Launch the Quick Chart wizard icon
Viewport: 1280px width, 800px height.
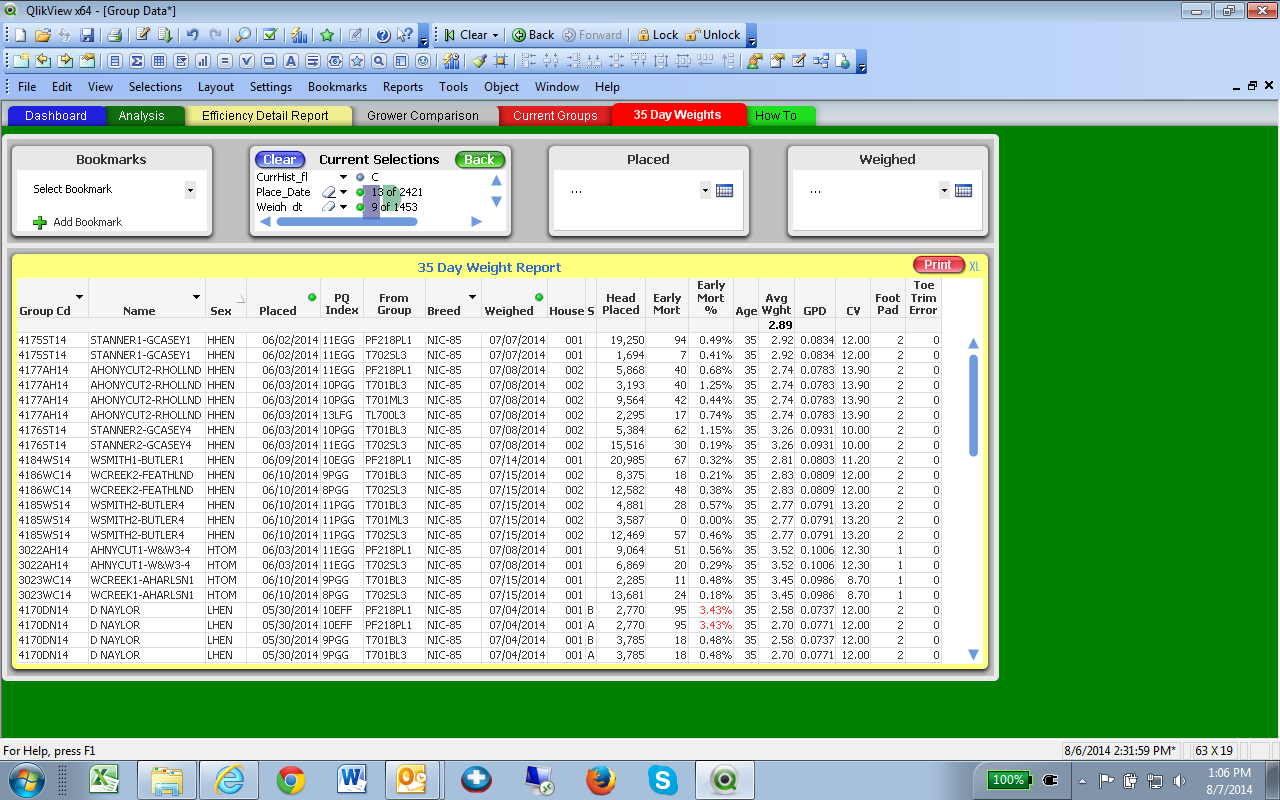click(x=299, y=35)
